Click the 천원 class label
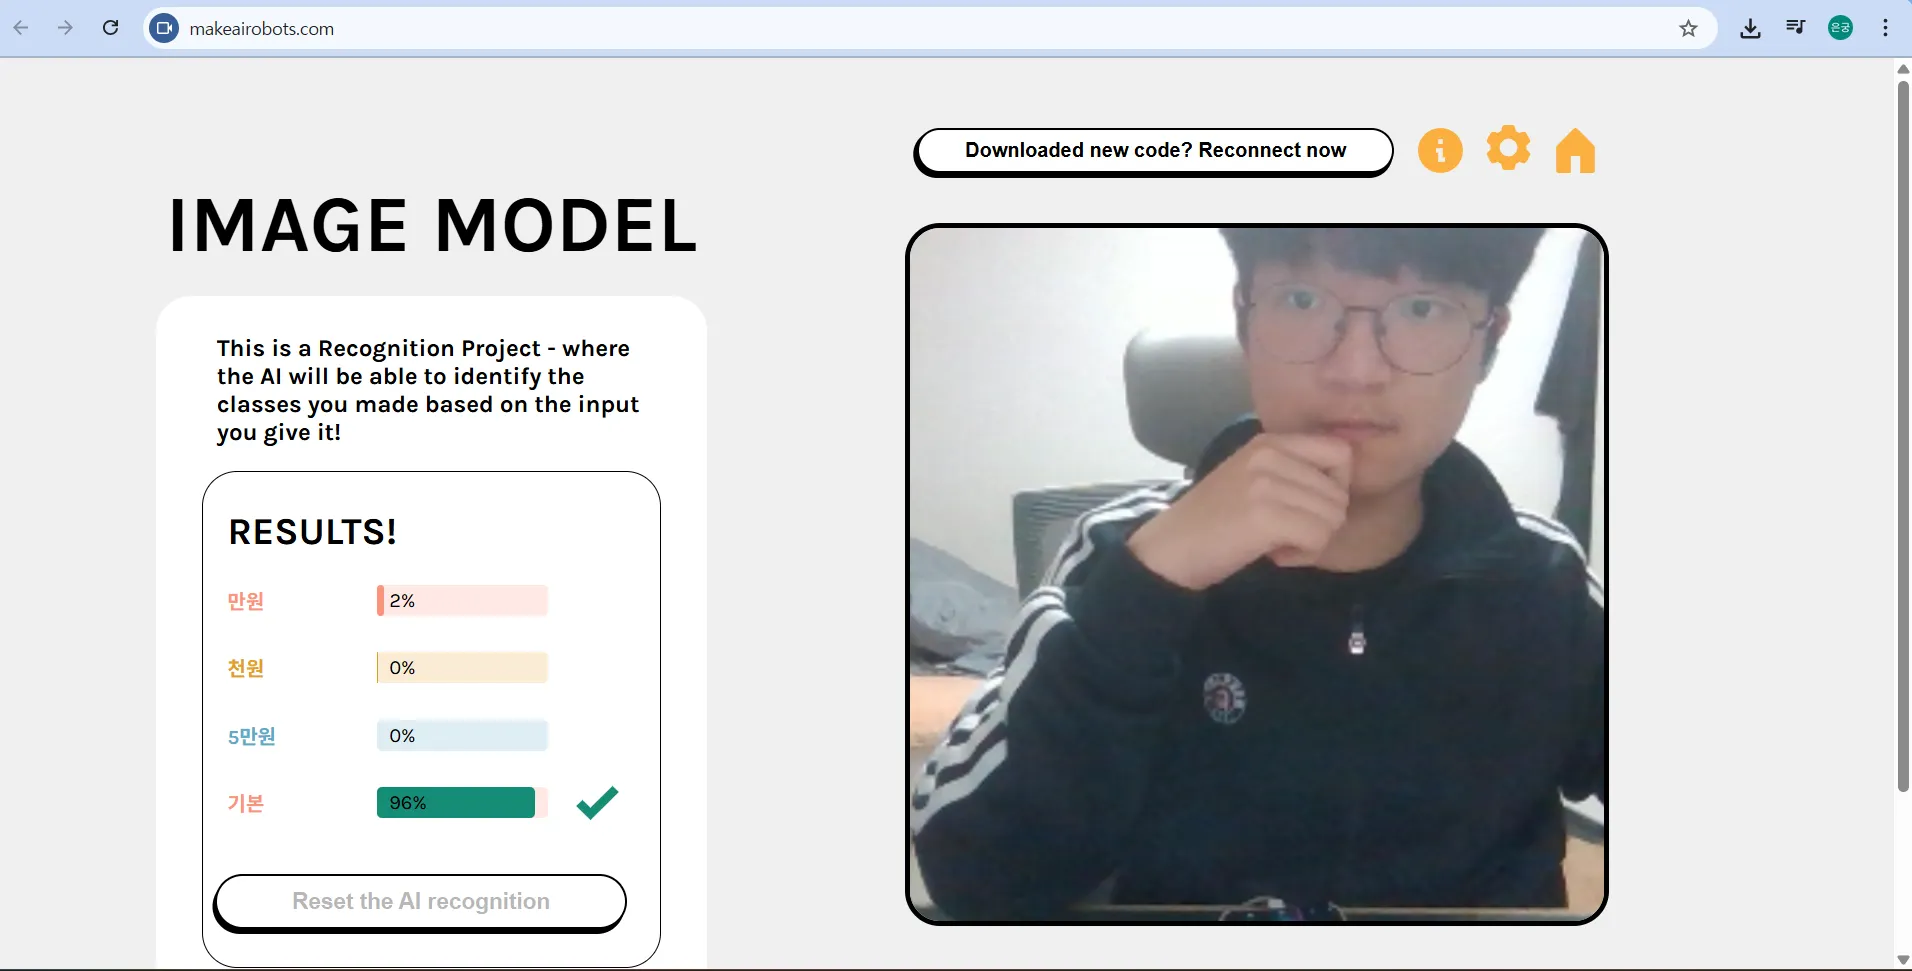This screenshot has width=1912, height=971. point(246,668)
